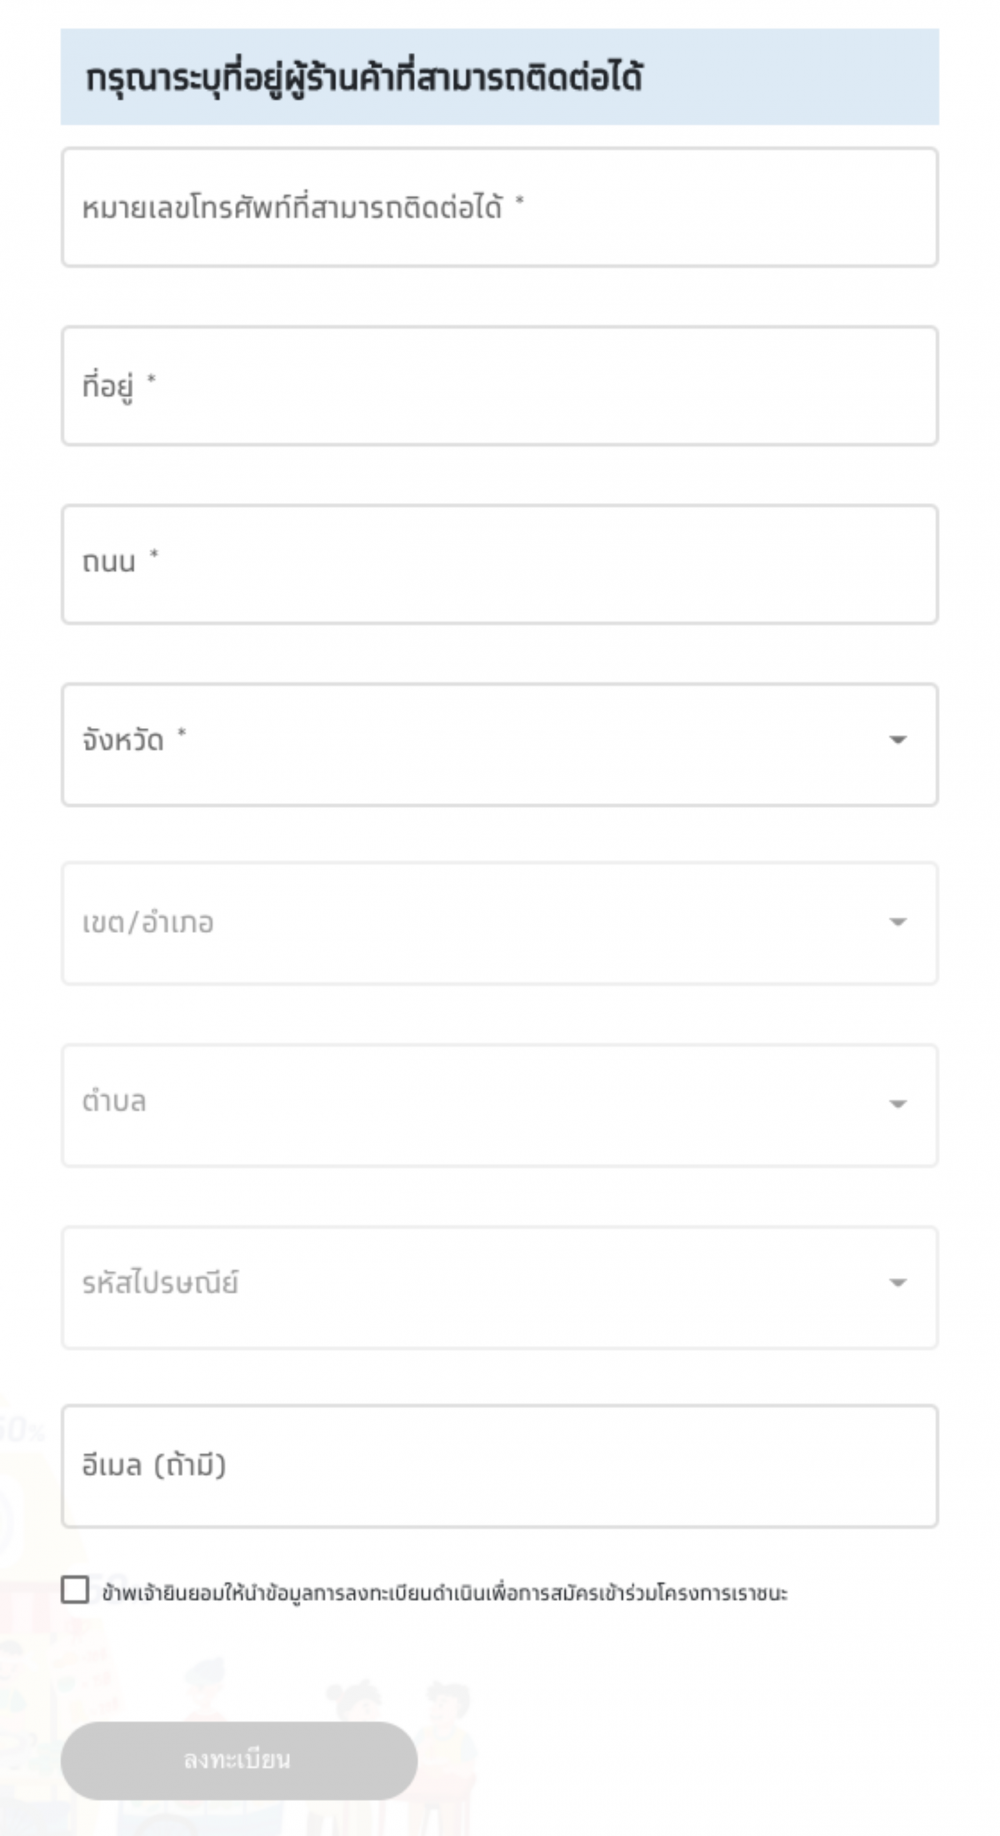The image size is (1000, 1836).
Task: Open the รหัสไปรษณีย์ postal code dropdown
Action: pos(499,1287)
